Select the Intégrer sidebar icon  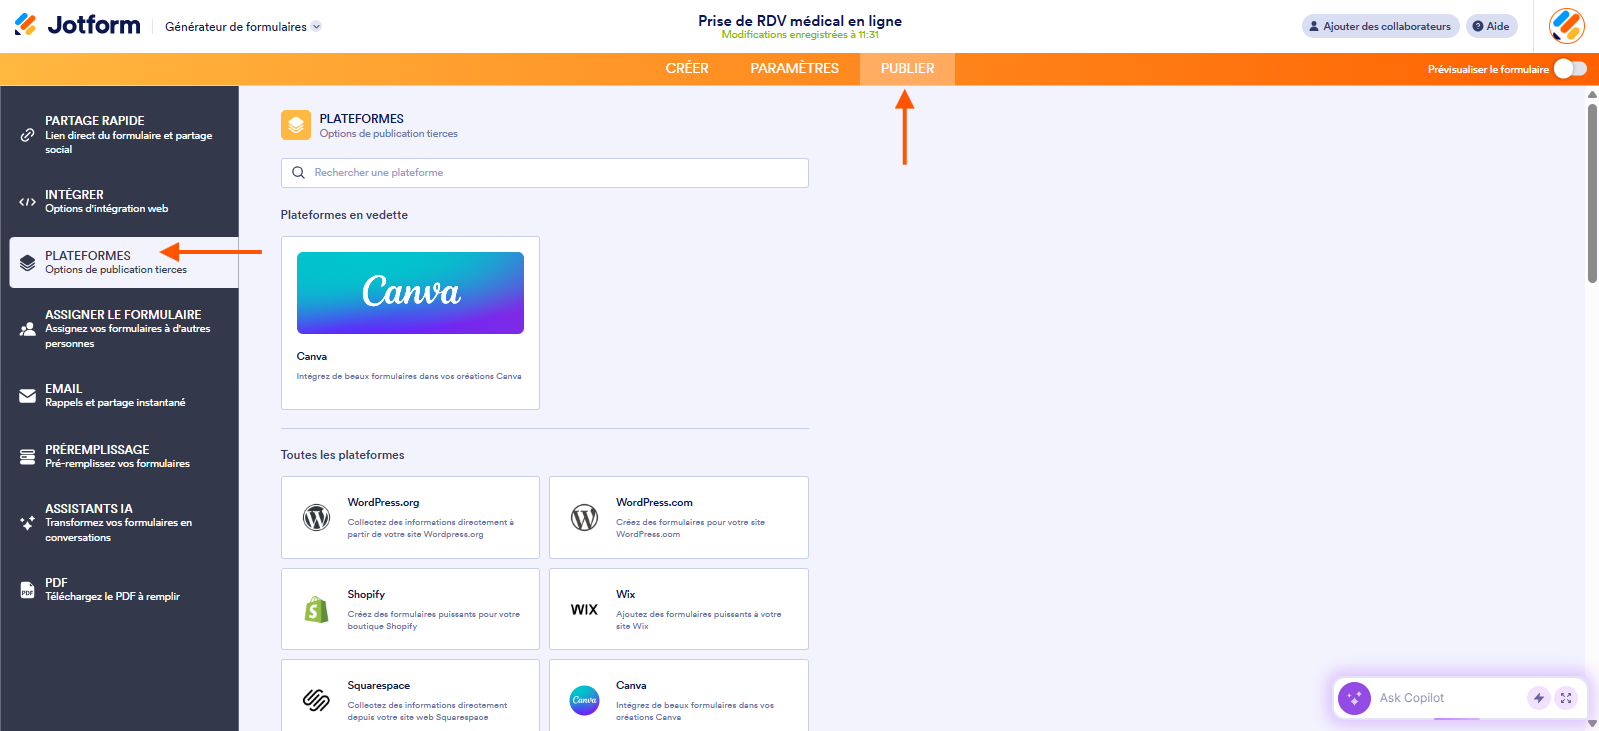coord(26,201)
